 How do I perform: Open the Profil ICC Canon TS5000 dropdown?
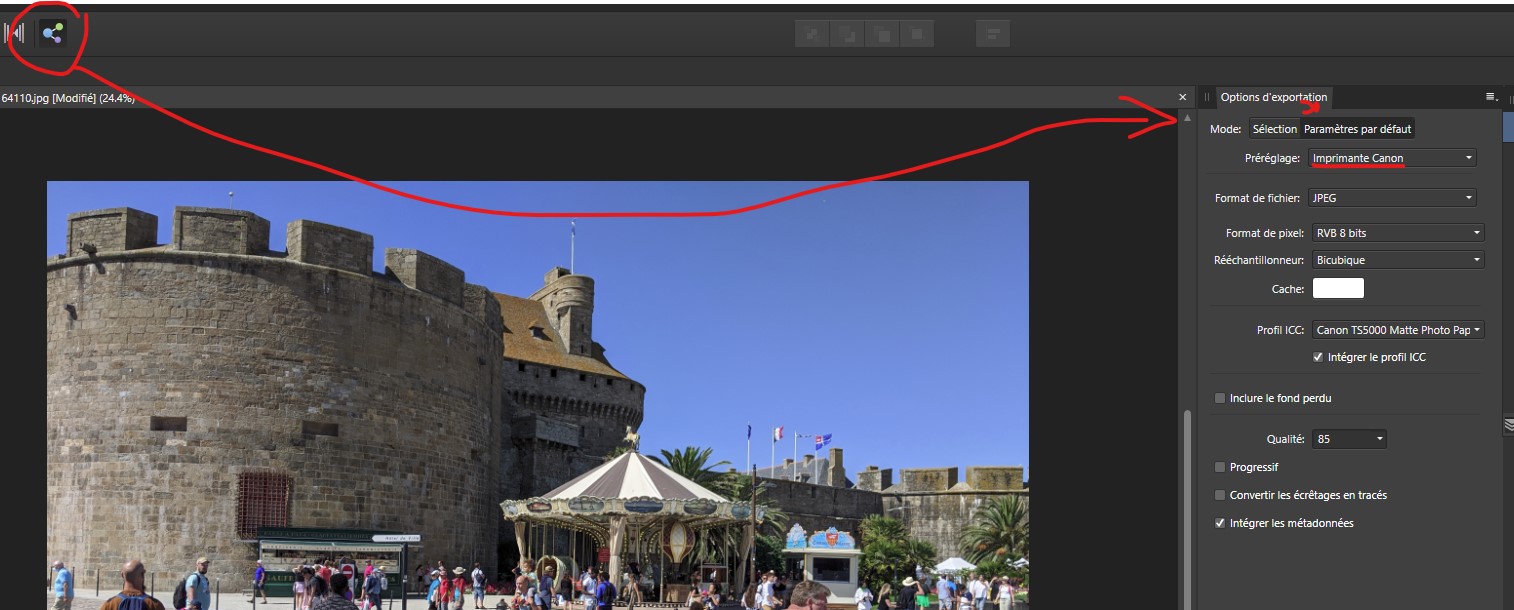[1398, 329]
